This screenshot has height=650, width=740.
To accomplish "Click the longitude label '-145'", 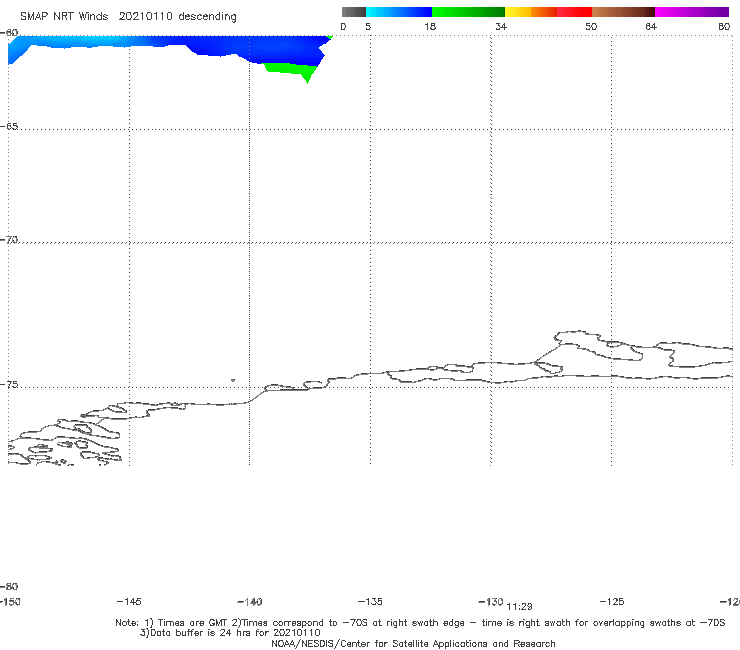I will (x=129, y=602).
